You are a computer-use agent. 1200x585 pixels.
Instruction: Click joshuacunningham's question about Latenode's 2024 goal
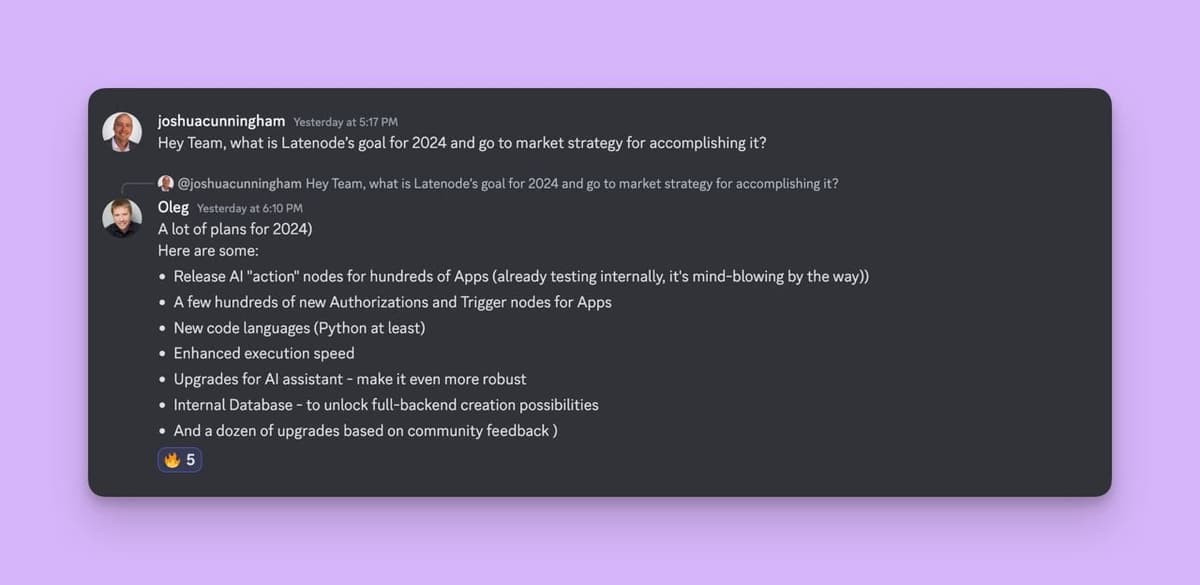(462, 143)
